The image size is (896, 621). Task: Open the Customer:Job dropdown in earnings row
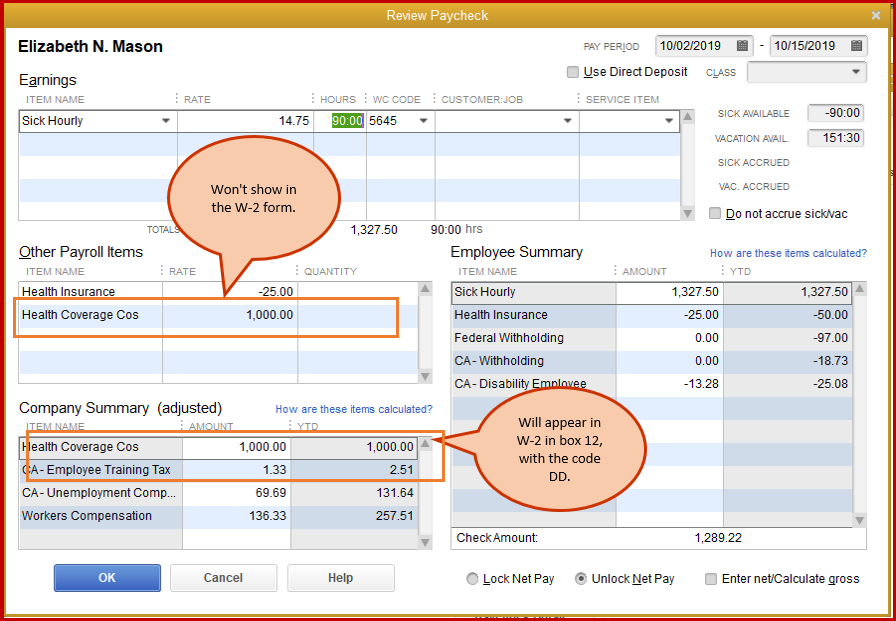pos(567,121)
